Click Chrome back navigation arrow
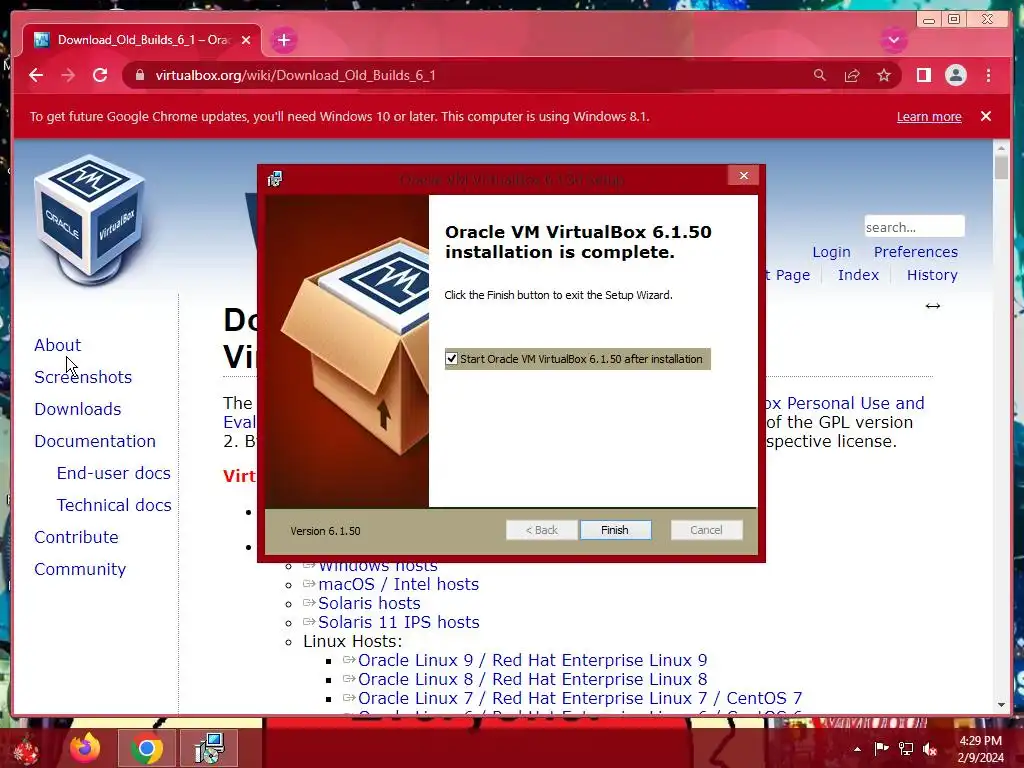1024x768 pixels. 36,75
